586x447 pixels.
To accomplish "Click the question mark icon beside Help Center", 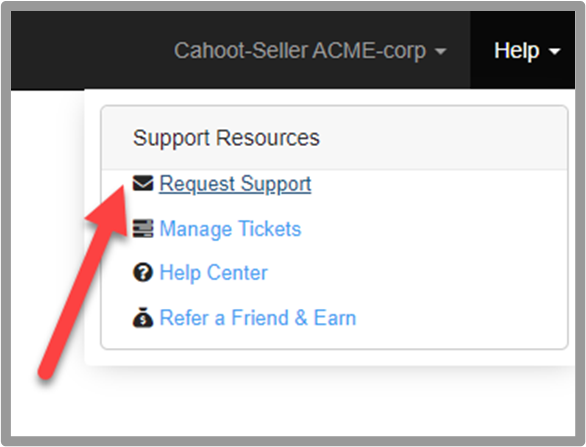I will (x=143, y=272).
